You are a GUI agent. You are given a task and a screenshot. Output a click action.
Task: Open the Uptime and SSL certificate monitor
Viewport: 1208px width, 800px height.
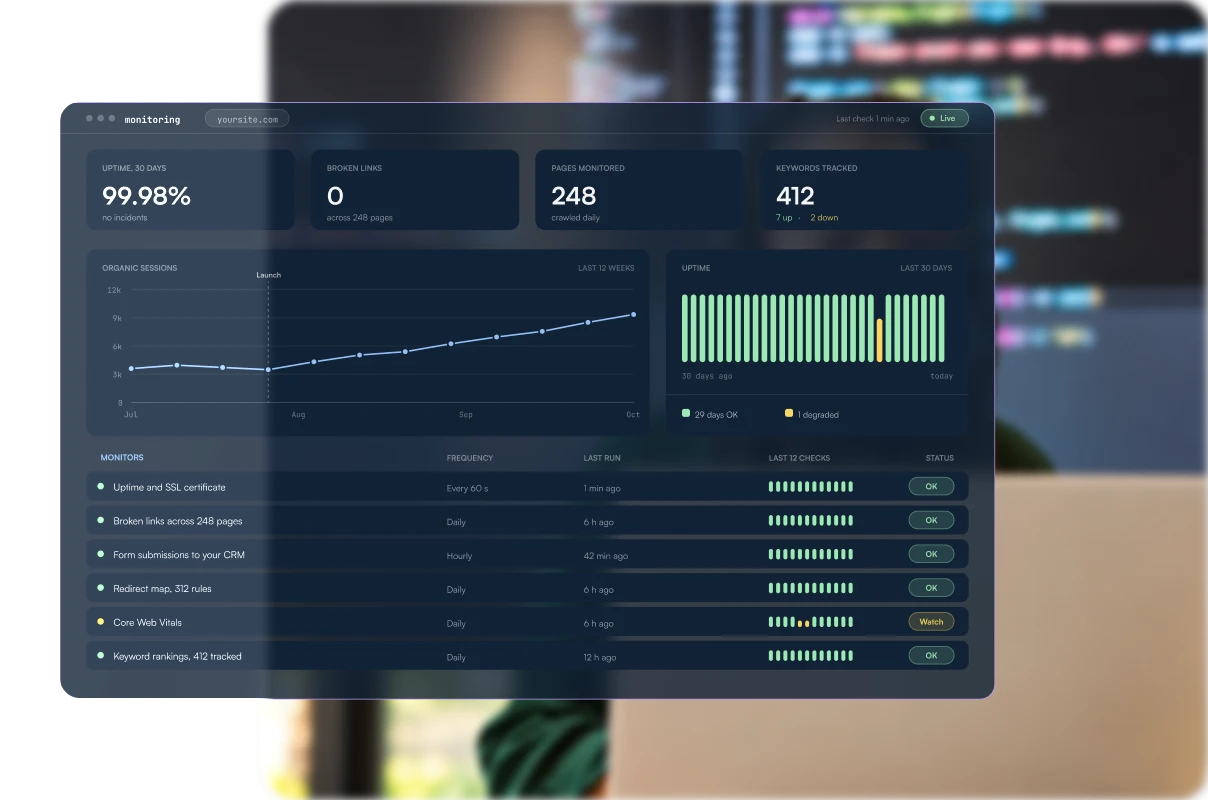(x=527, y=487)
